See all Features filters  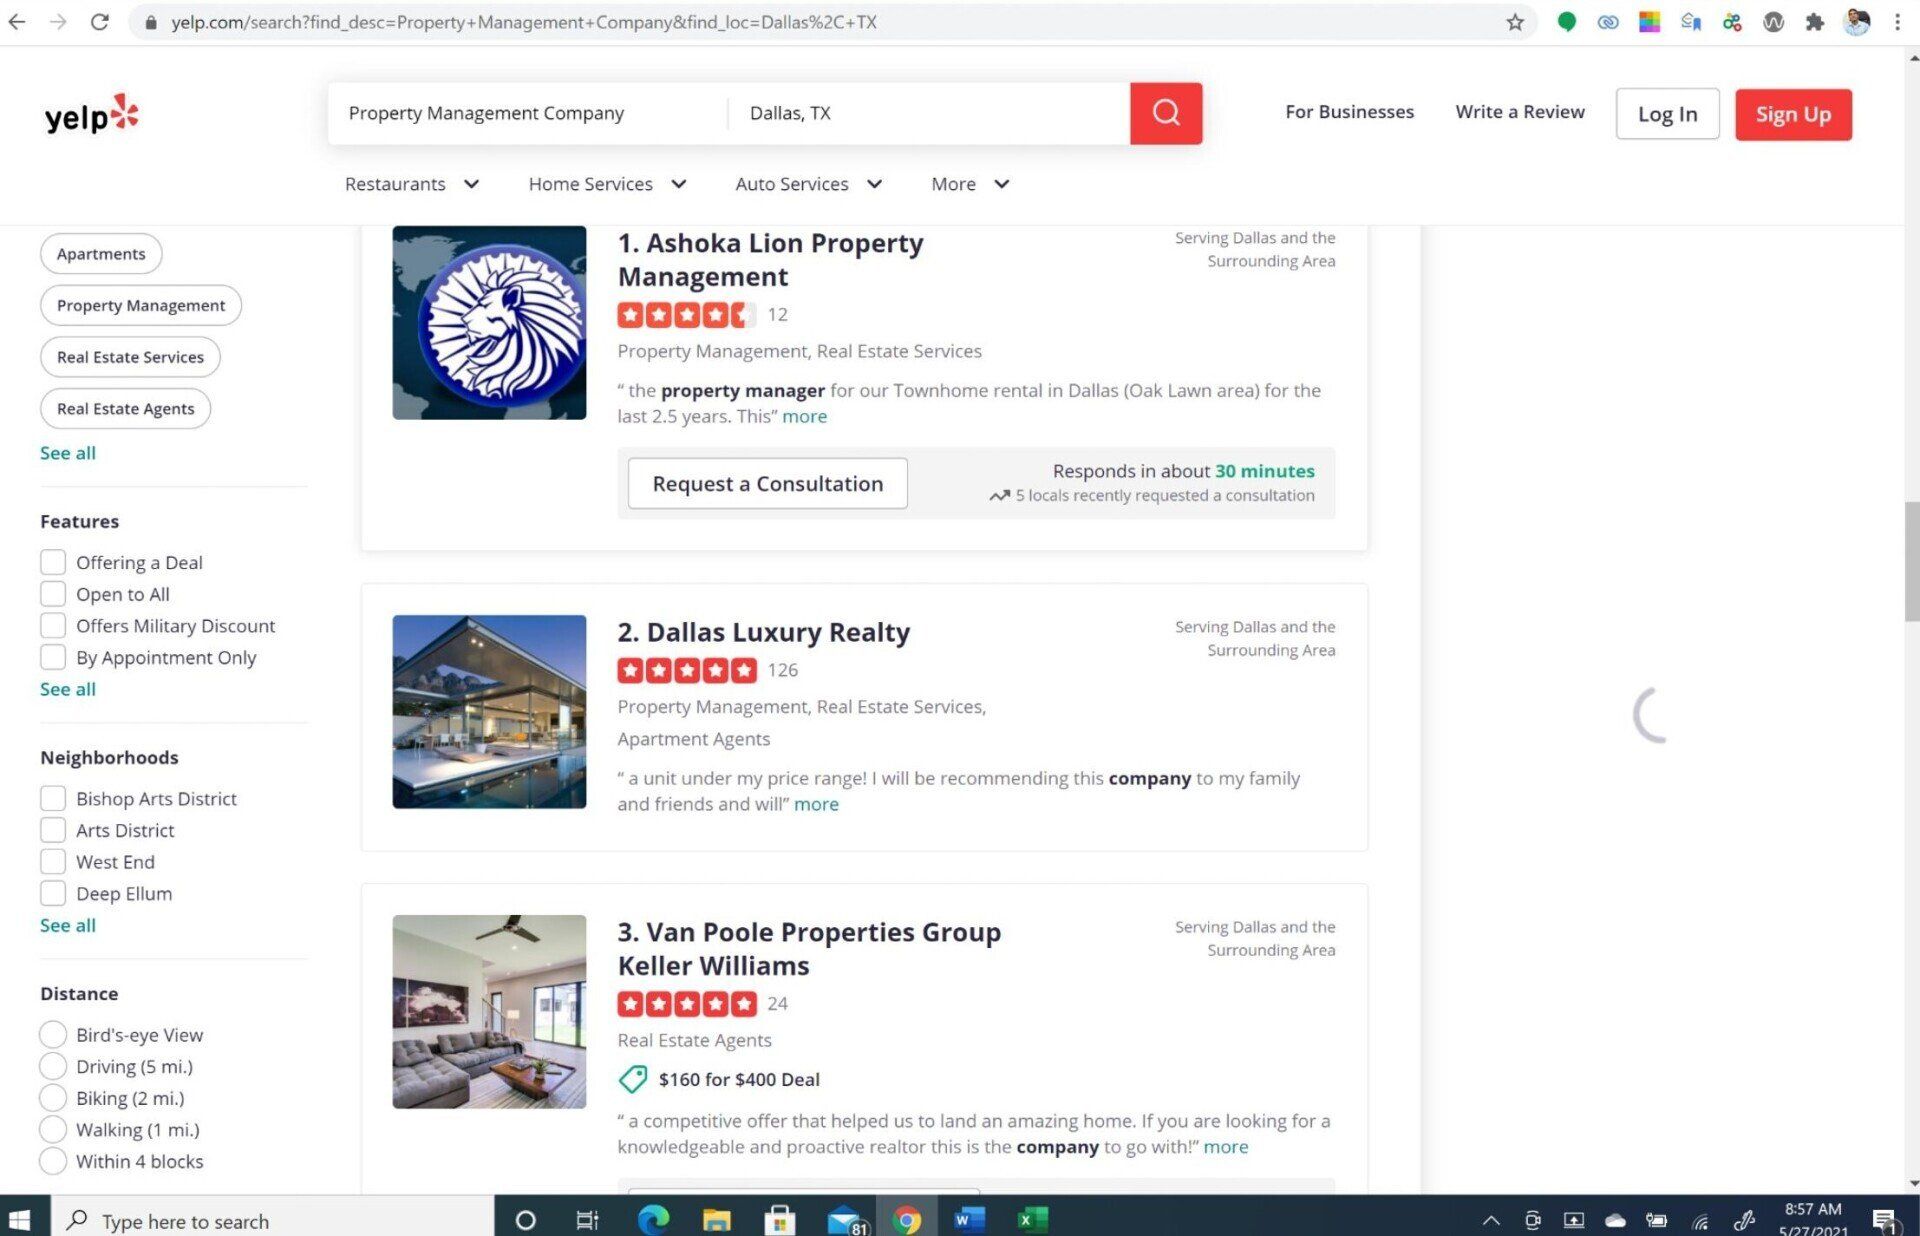coord(68,689)
